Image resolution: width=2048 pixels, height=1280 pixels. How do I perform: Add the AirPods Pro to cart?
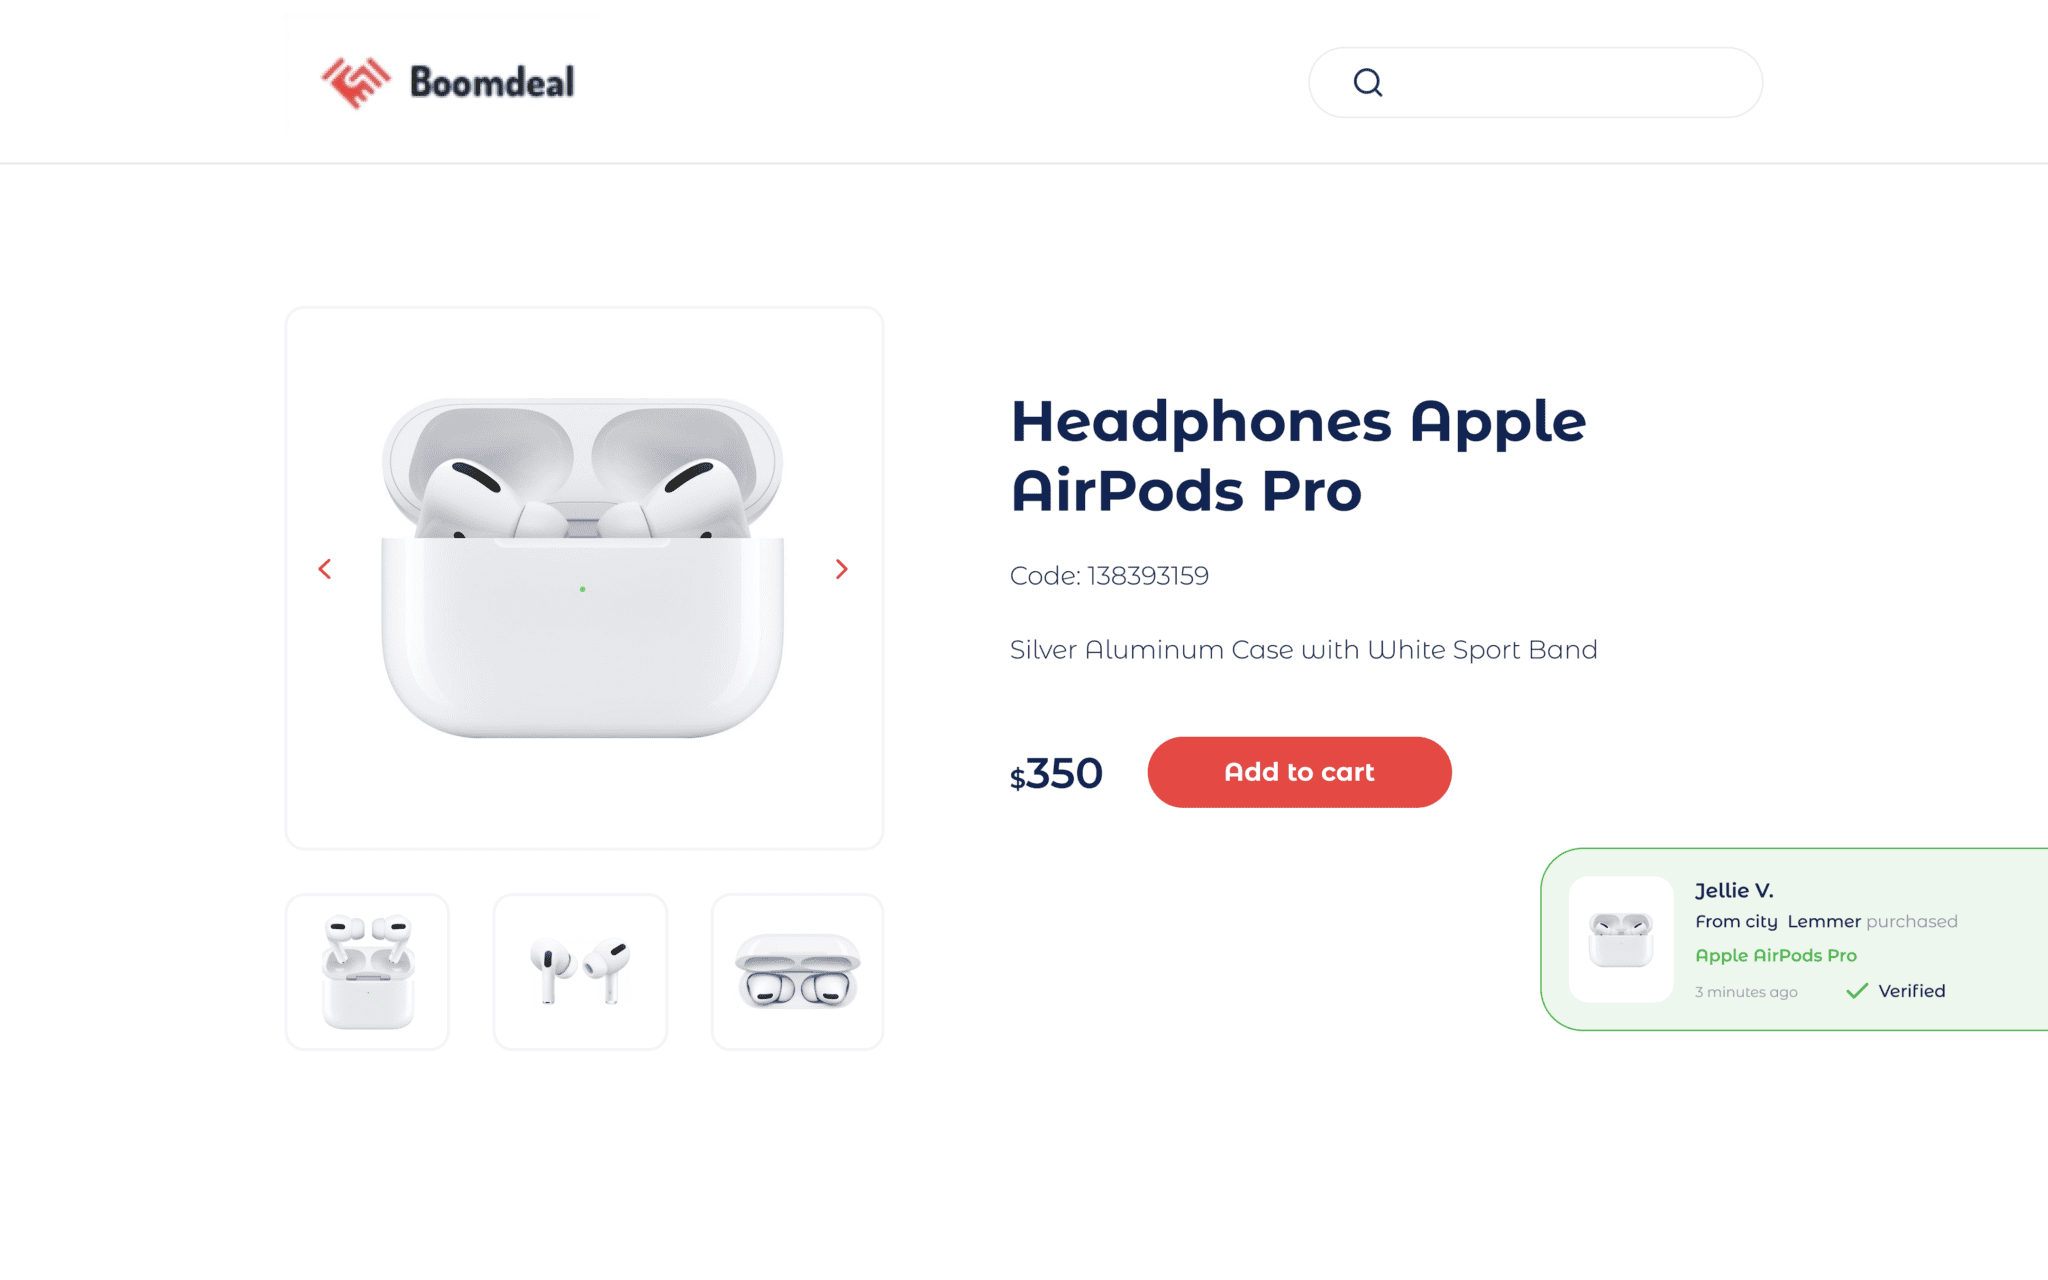pos(1299,772)
